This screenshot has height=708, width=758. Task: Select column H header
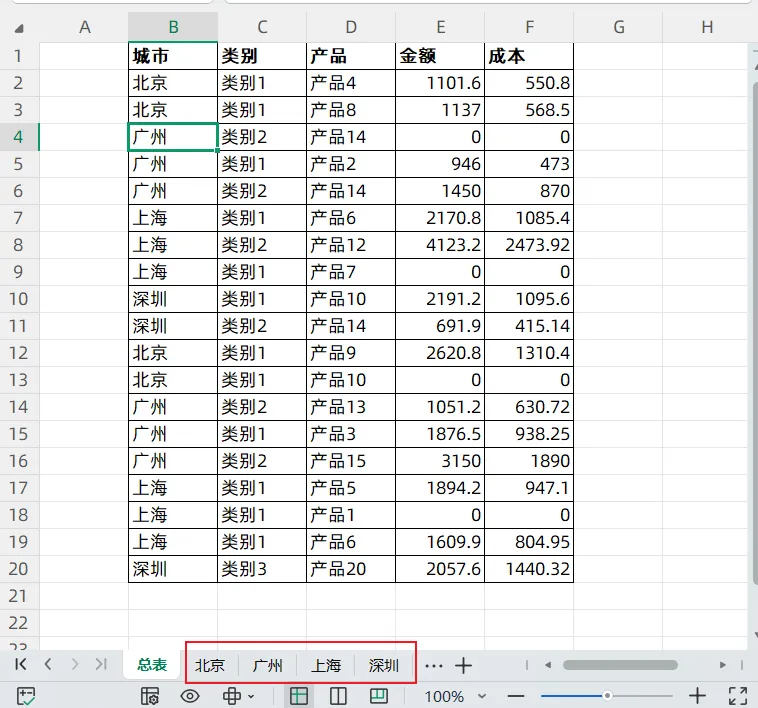706,27
